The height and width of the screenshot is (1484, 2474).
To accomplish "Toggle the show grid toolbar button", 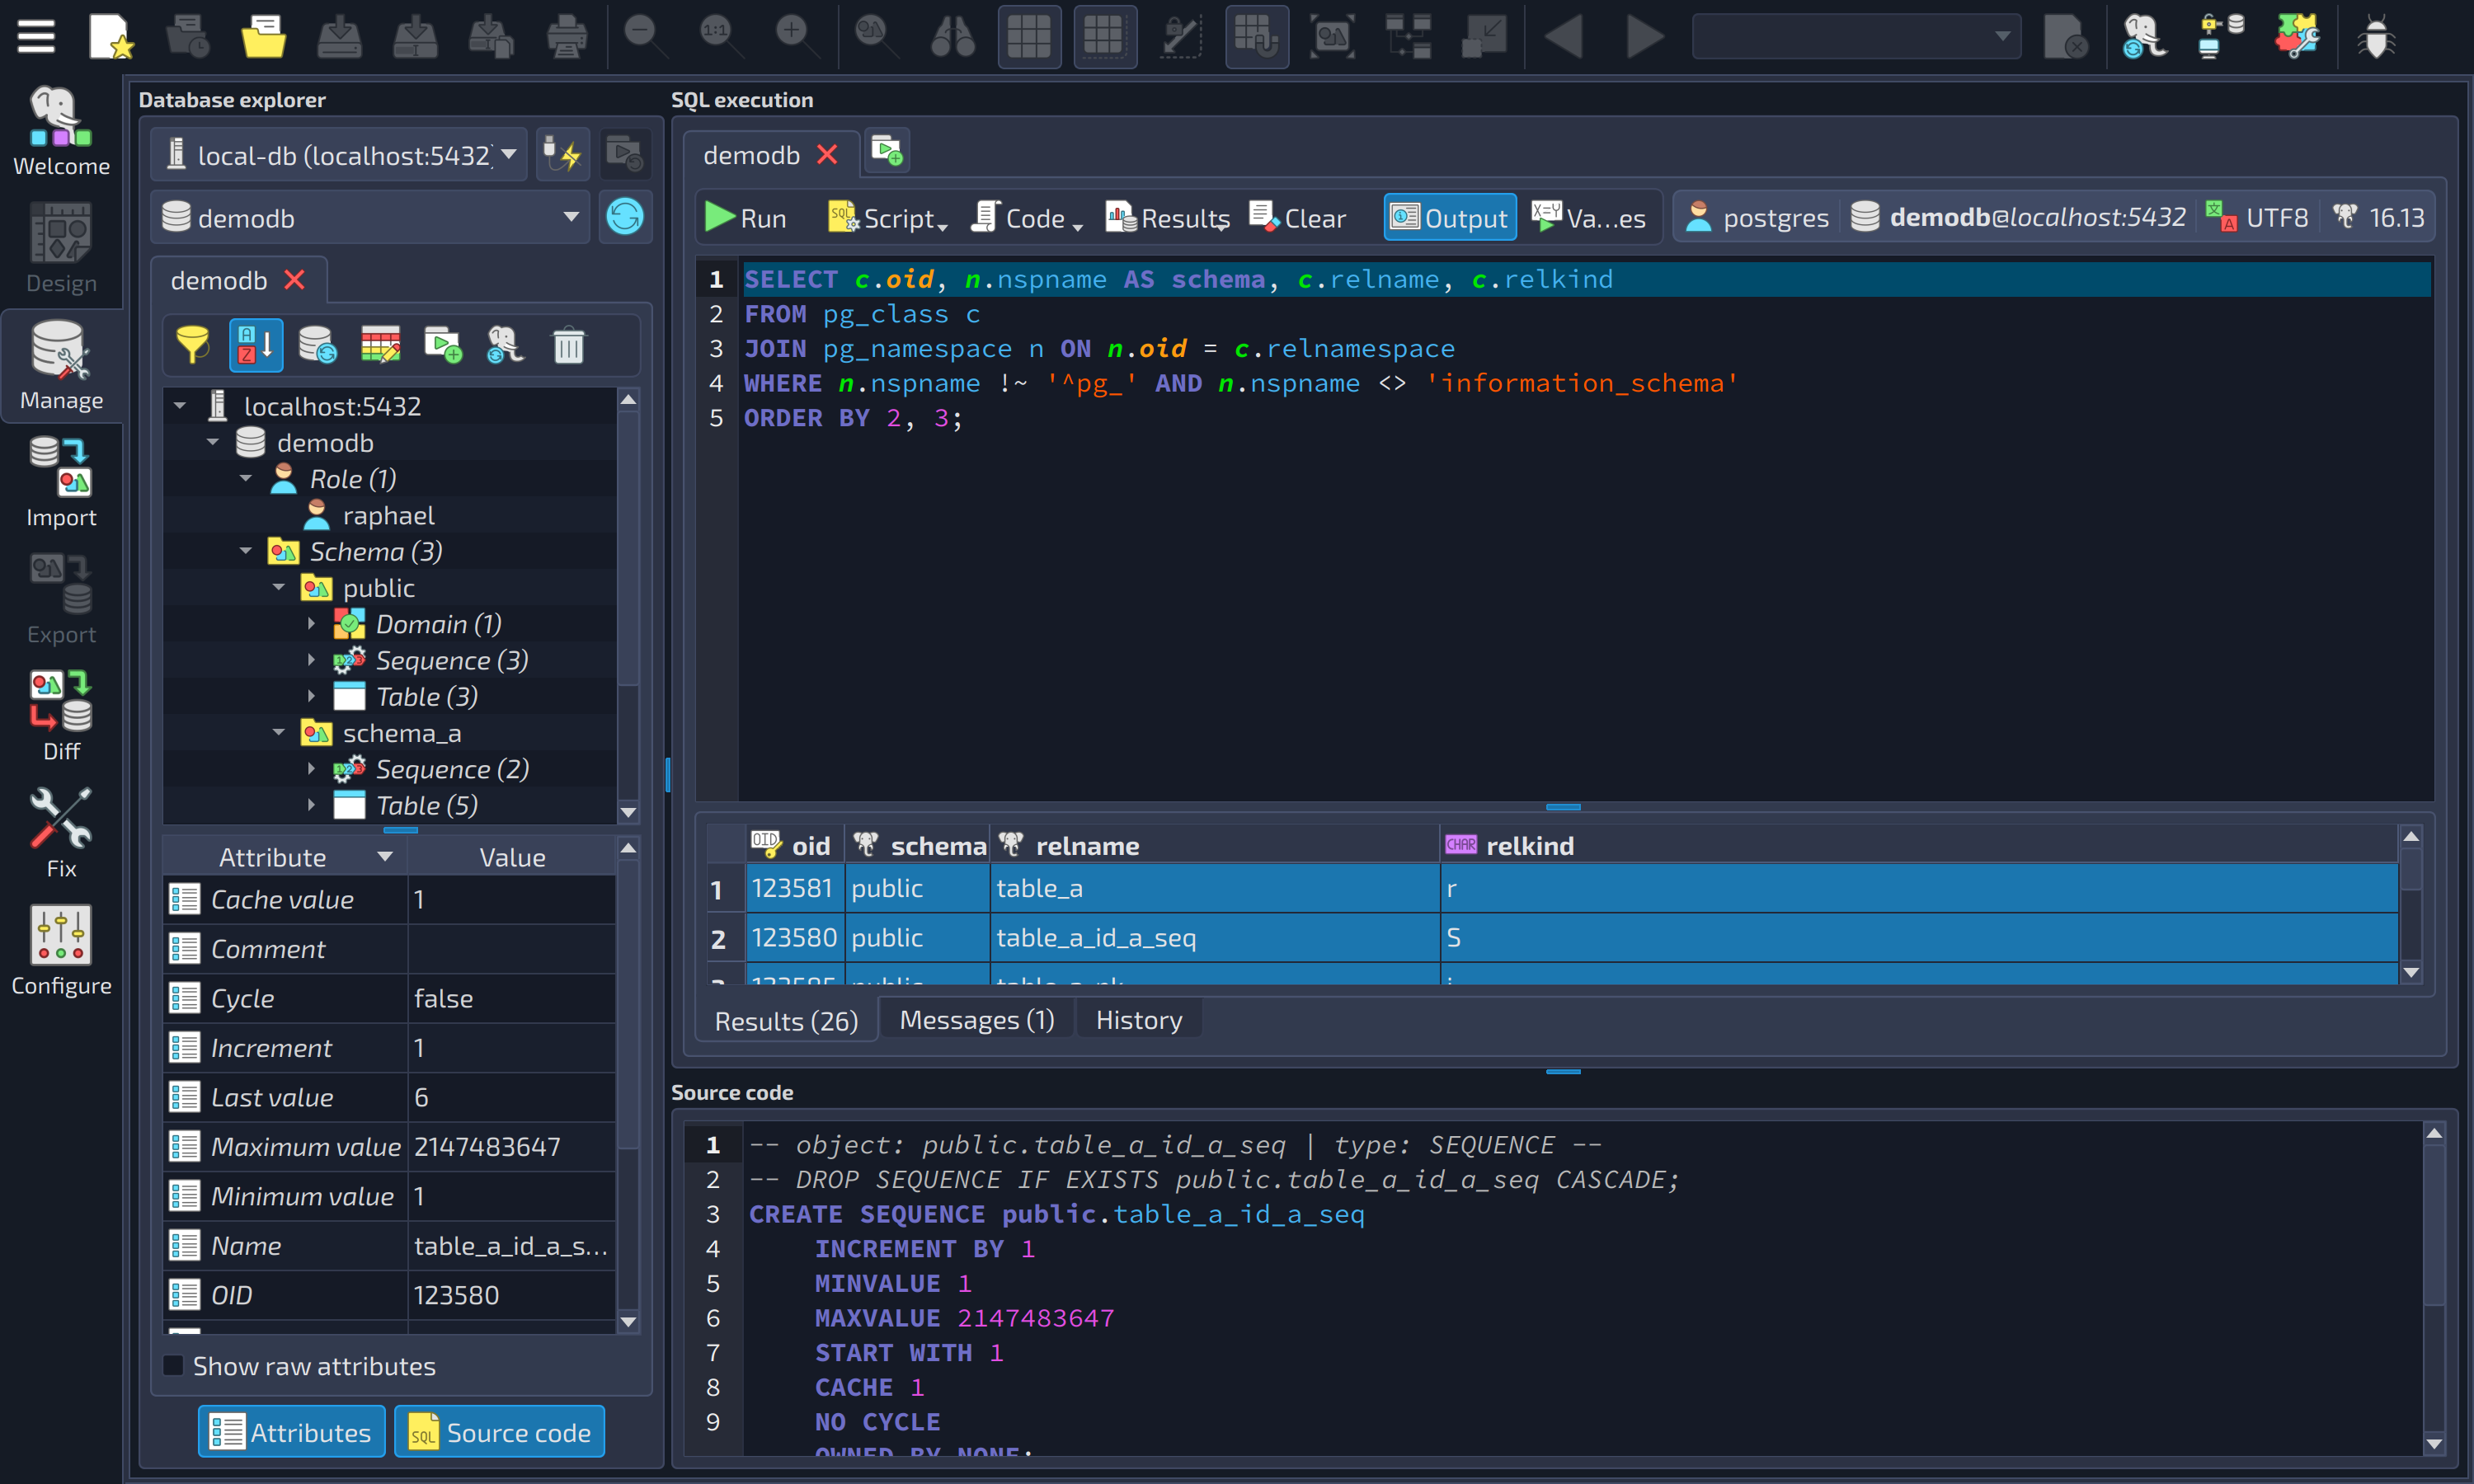I will [x=1029, y=37].
